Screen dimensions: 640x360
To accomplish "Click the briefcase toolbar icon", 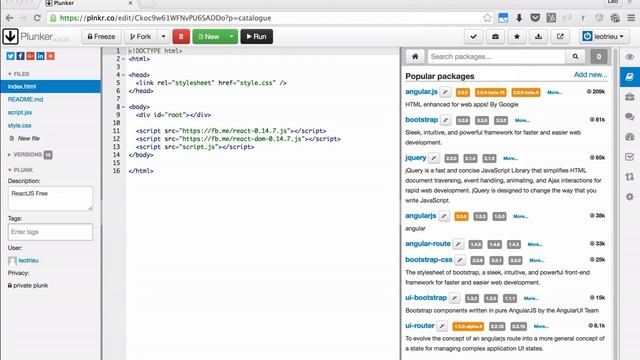I will click(495, 36).
